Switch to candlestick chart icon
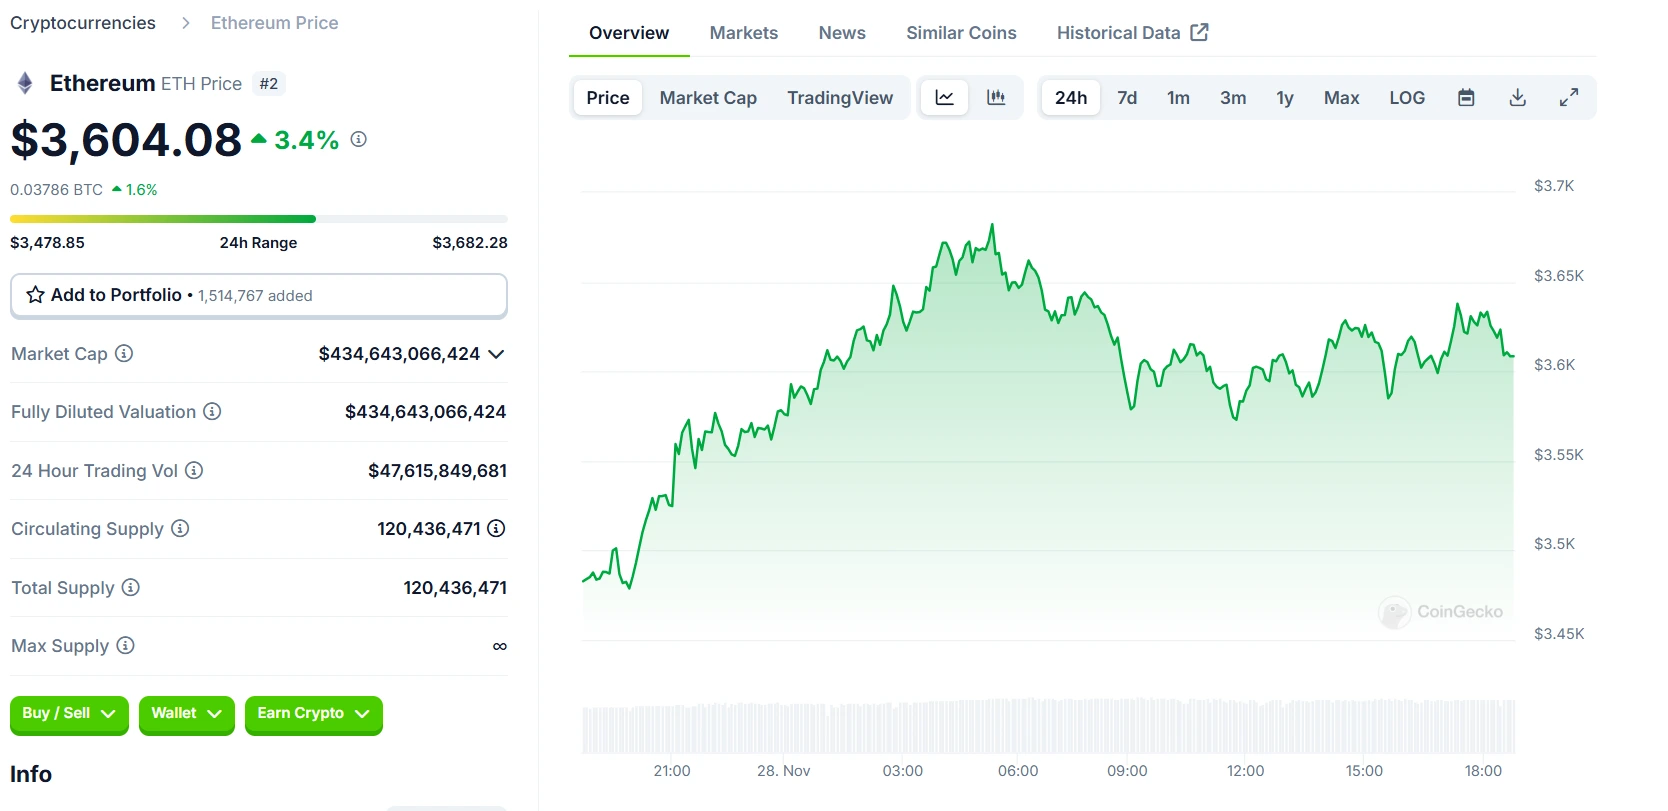The width and height of the screenshot is (1668, 811). [996, 97]
